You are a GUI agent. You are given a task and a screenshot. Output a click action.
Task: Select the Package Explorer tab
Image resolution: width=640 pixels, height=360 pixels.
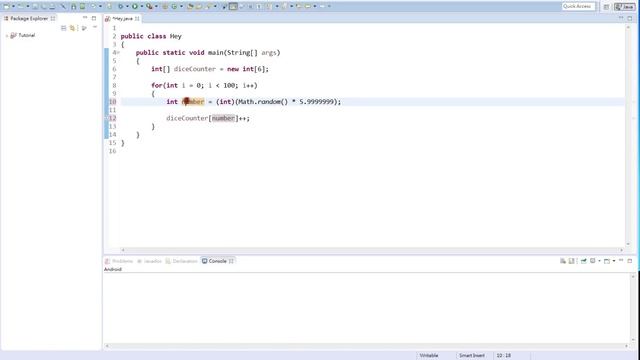tap(29, 18)
